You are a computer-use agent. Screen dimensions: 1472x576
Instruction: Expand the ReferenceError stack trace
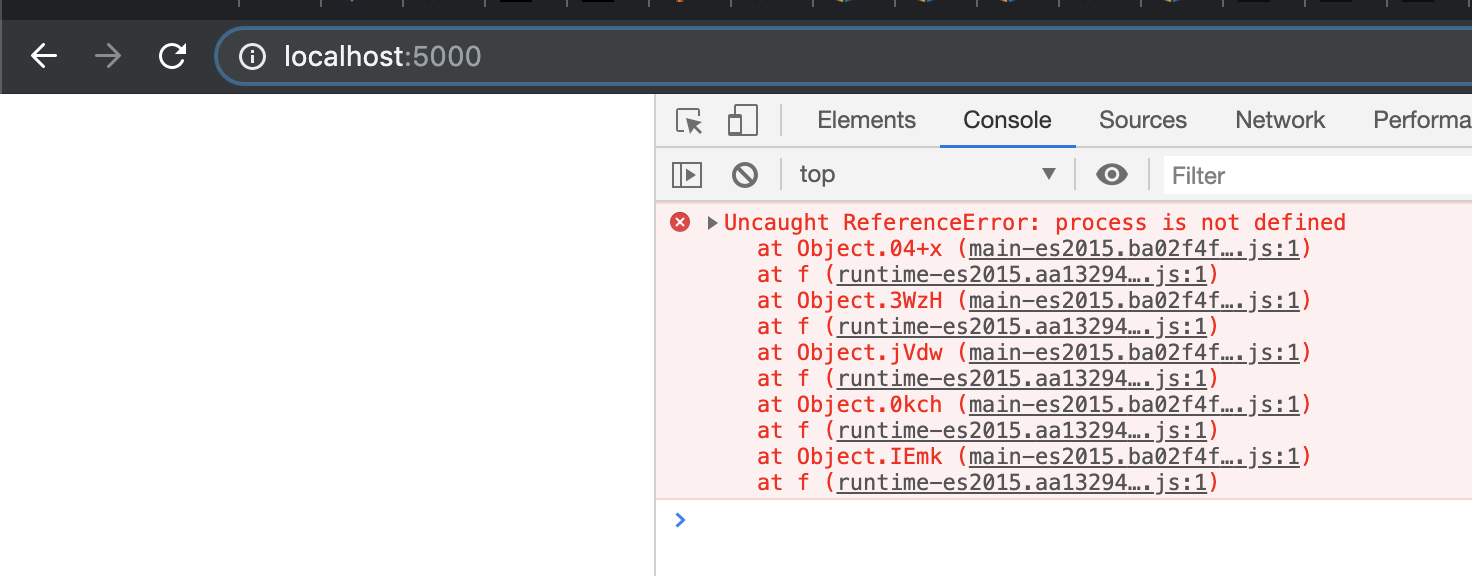tap(713, 222)
